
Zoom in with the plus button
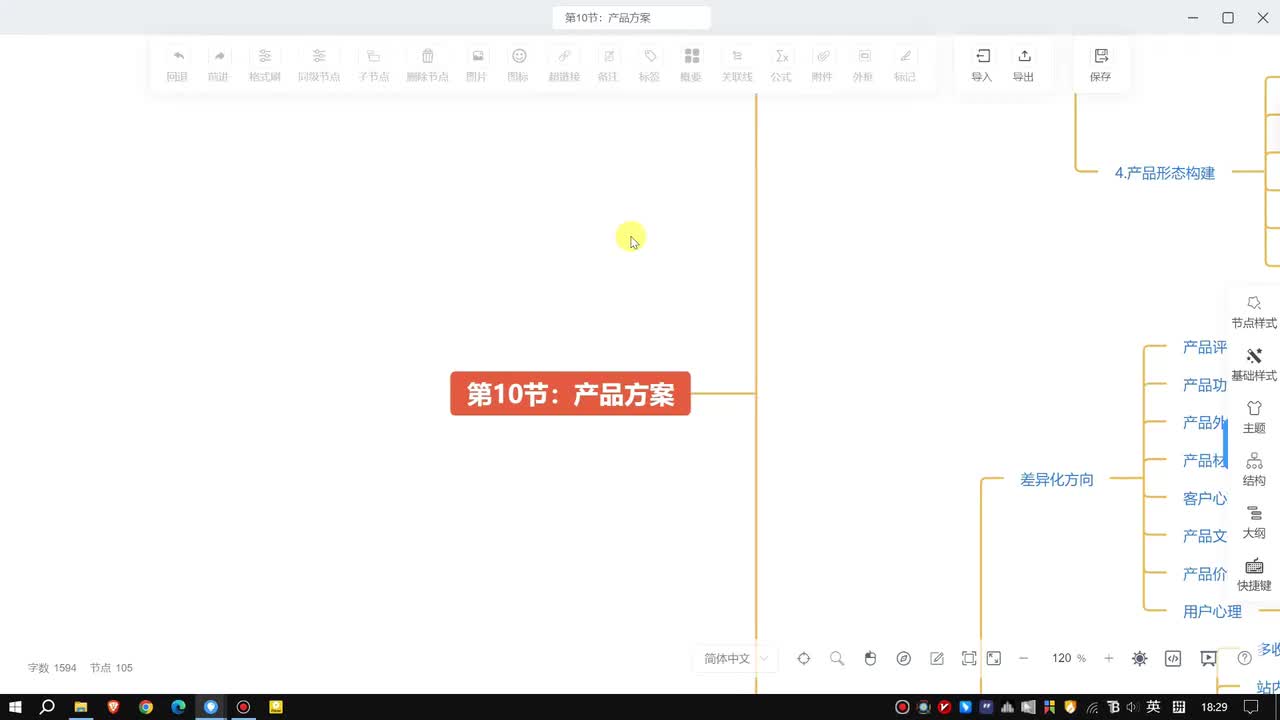pos(1108,658)
